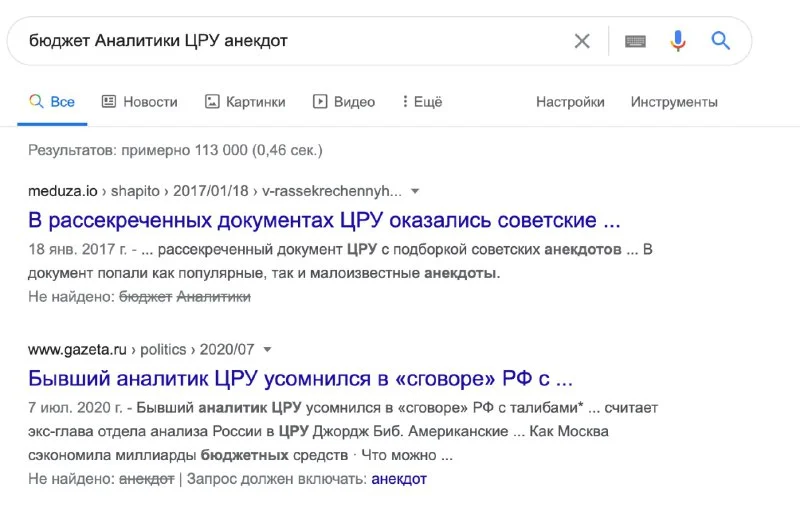Clear the search query with the X icon
The width and height of the screenshot is (800, 515).
click(x=582, y=41)
